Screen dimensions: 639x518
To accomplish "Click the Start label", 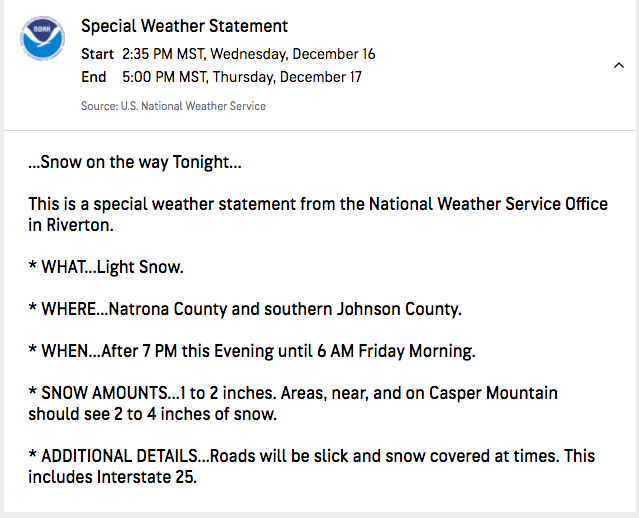I will [97, 54].
